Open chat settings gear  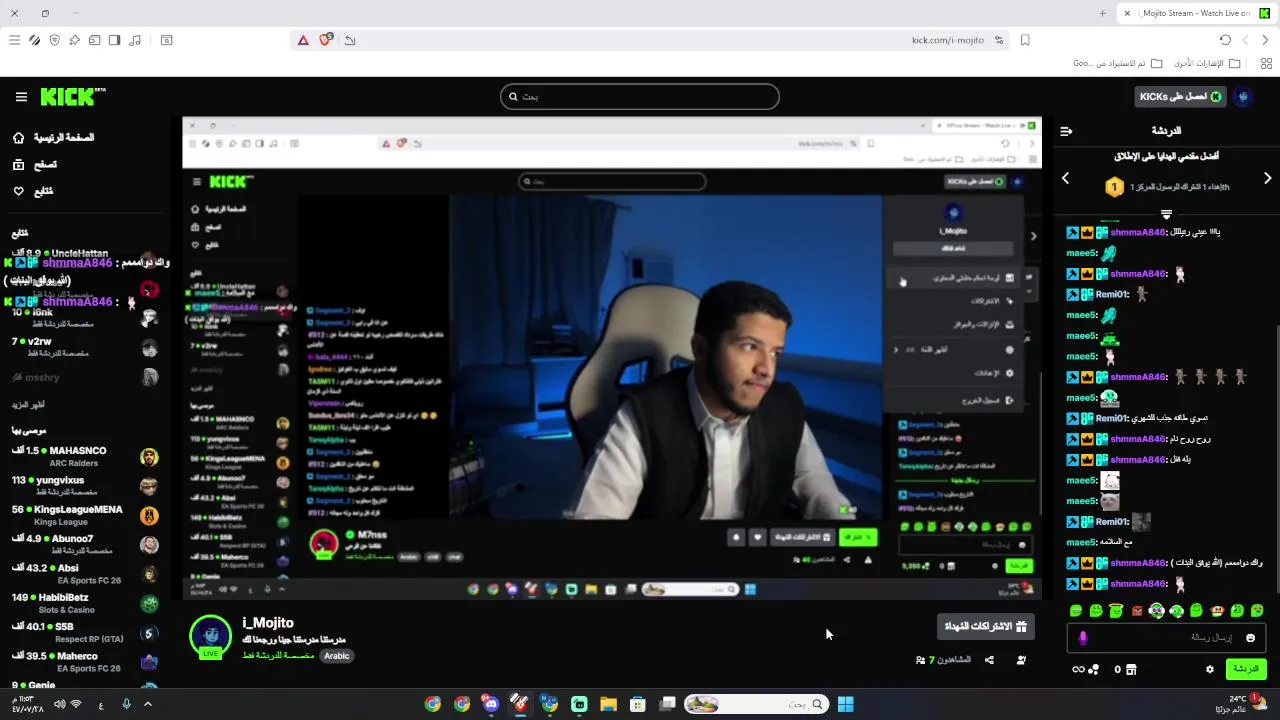(x=1210, y=670)
